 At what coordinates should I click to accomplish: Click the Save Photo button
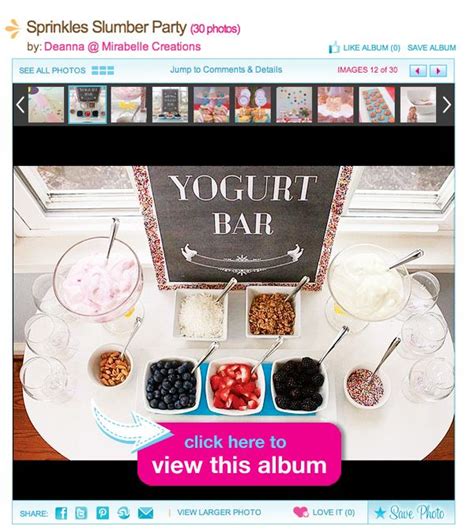(x=410, y=512)
